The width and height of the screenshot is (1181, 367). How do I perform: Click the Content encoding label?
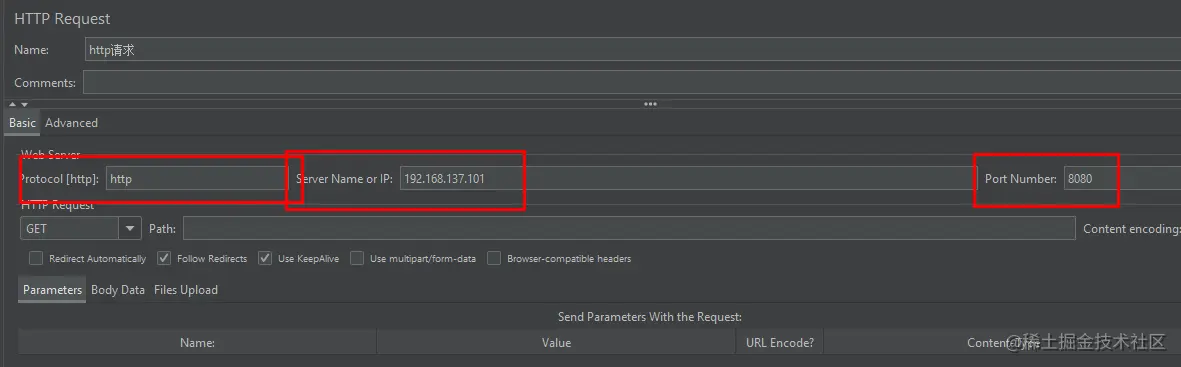click(x=1132, y=228)
